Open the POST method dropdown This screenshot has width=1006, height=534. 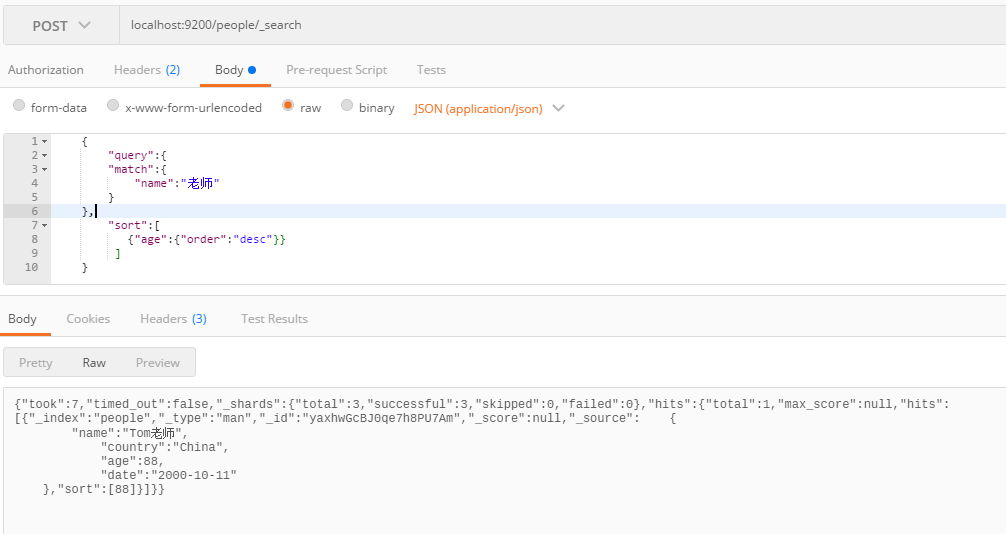click(61, 25)
